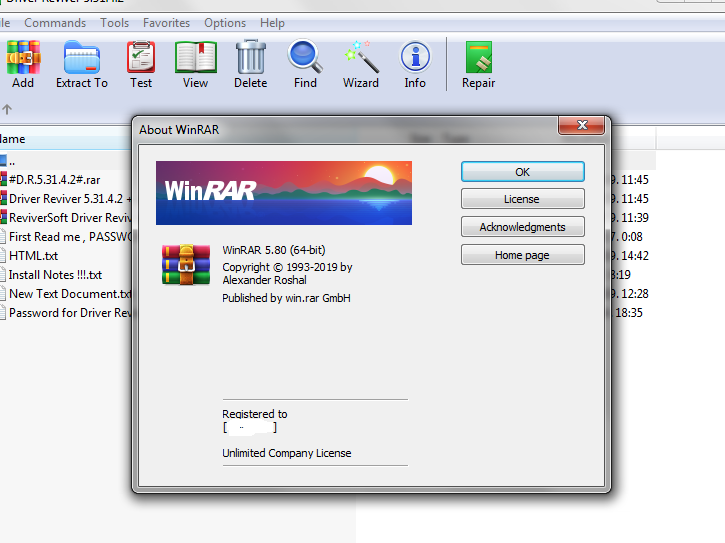725x543 pixels.
Task: Open the View file tool
Action: point(196,64)
